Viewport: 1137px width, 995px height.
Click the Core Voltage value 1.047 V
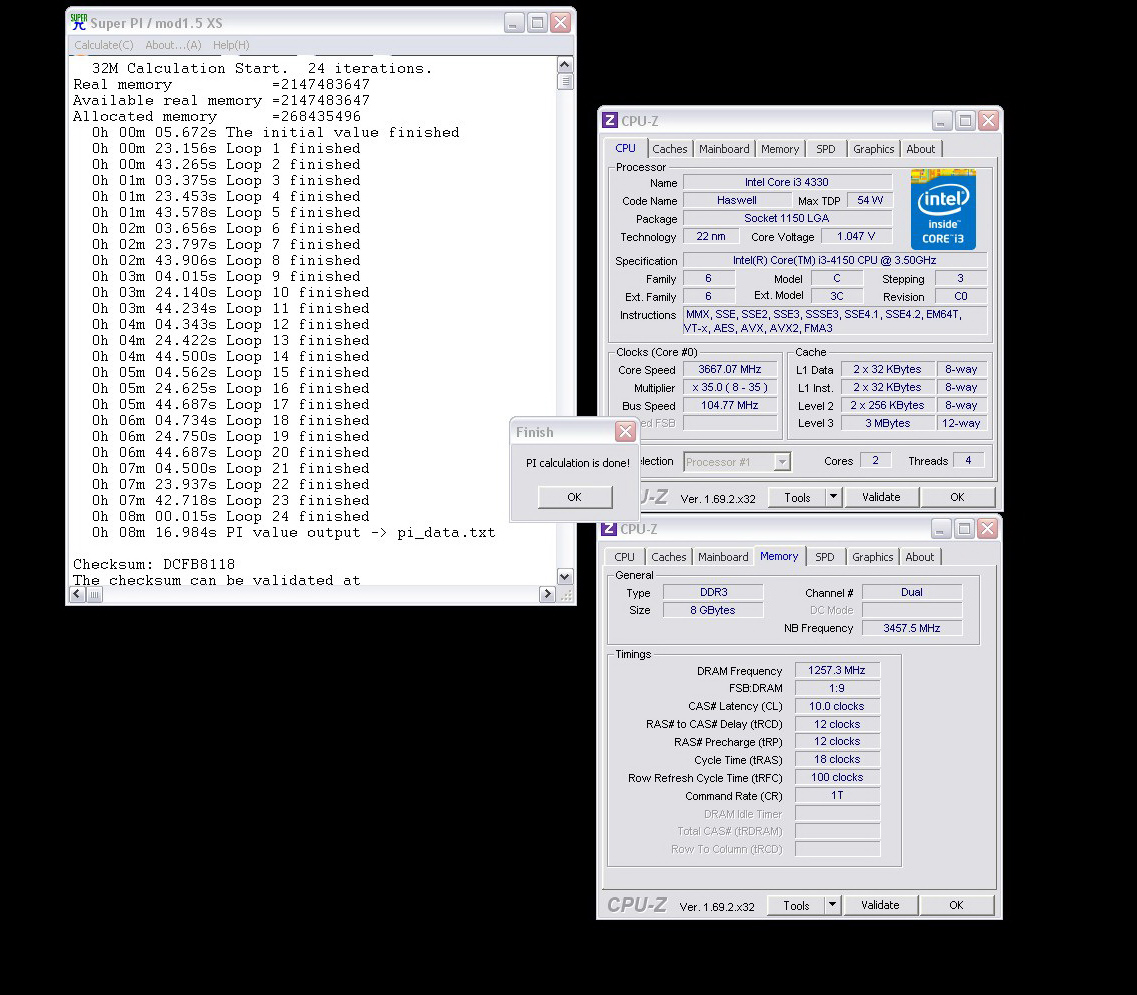(856, 236)
